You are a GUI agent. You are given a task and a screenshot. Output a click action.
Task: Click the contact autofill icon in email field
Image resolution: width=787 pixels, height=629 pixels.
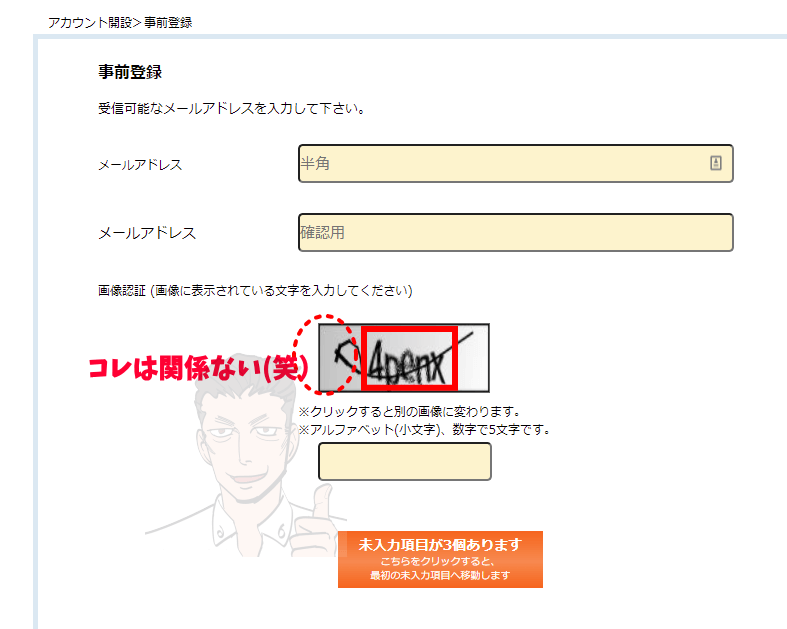click(716, 163)
